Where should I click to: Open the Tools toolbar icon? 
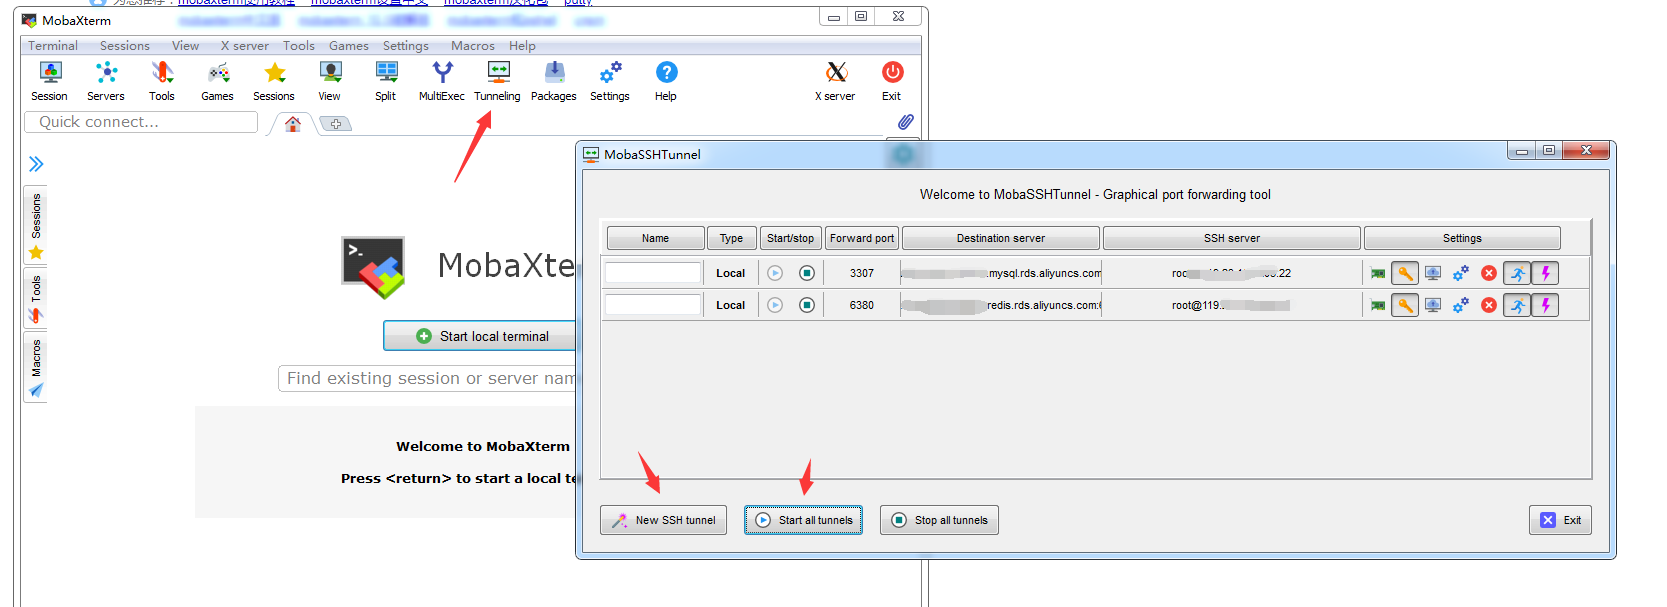(162, 81)
